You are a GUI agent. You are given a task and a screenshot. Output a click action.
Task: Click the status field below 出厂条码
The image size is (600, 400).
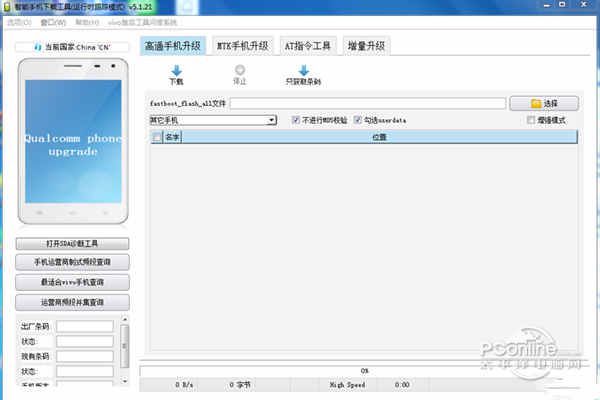[x=85, y=341]
